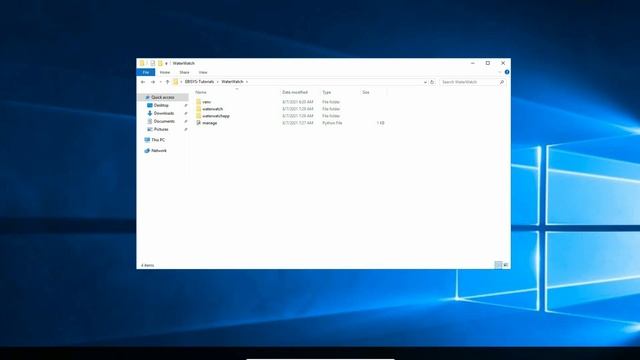Open Downloads in the navigation pane
This screenshot has height=360, width=640.
coord(164,113)
